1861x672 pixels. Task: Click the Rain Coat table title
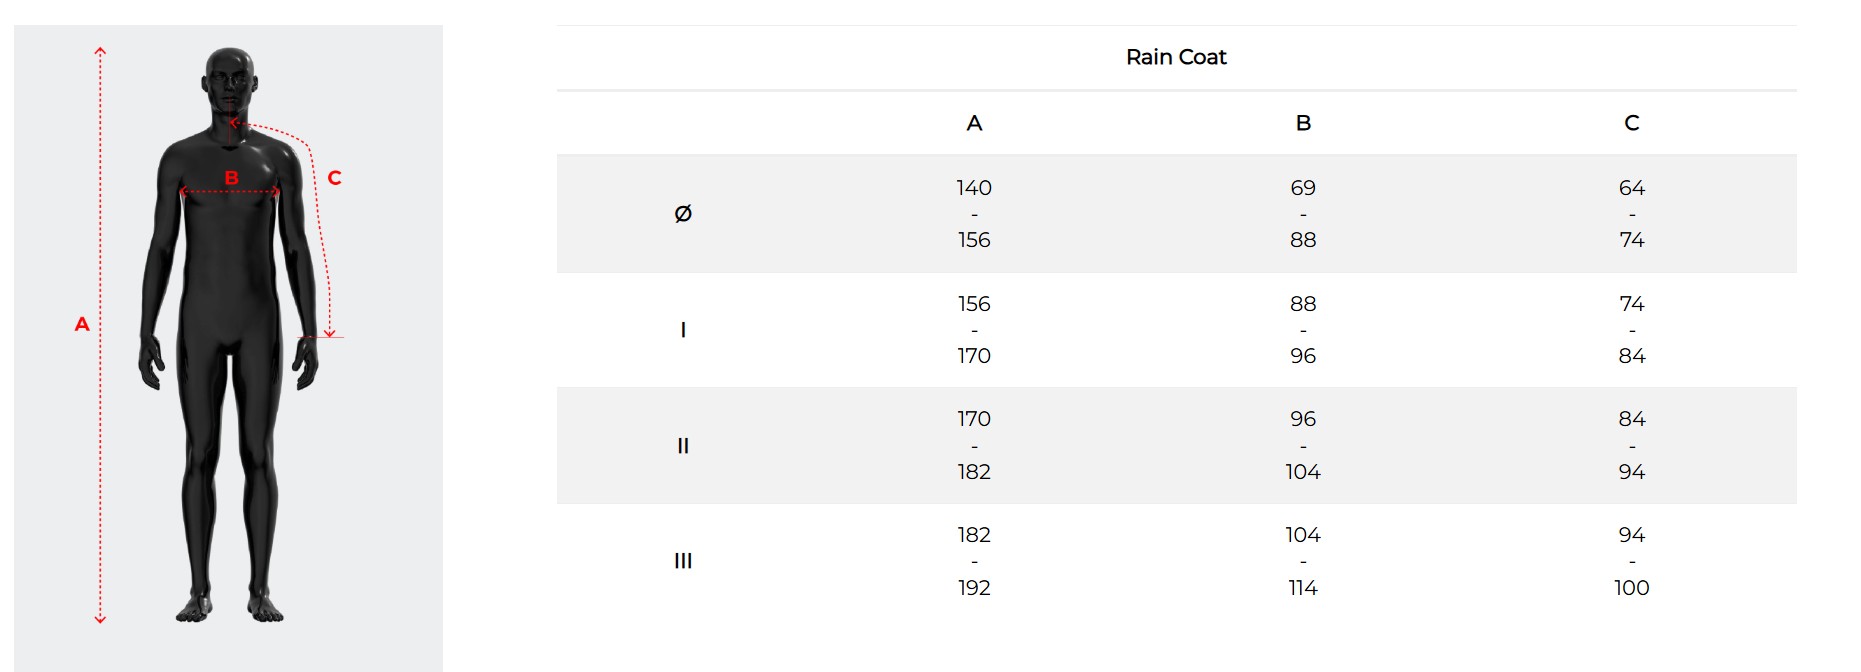tap(1176, 57)
